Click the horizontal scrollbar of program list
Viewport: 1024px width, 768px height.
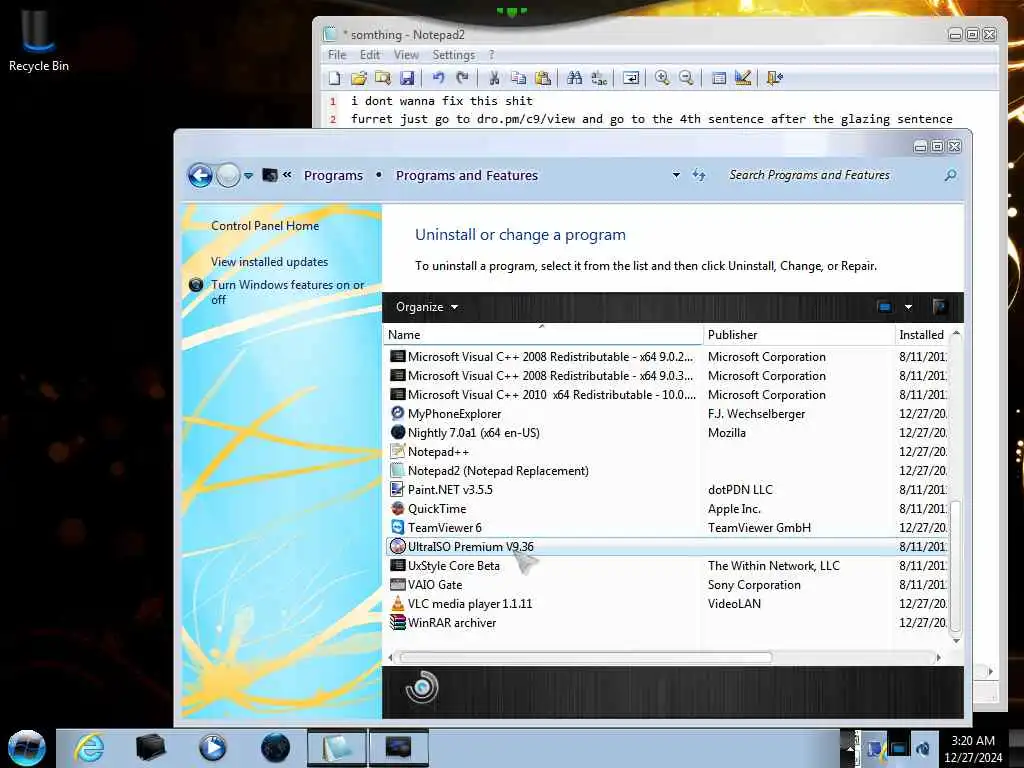pyautogui.click(x=586, y=657)
